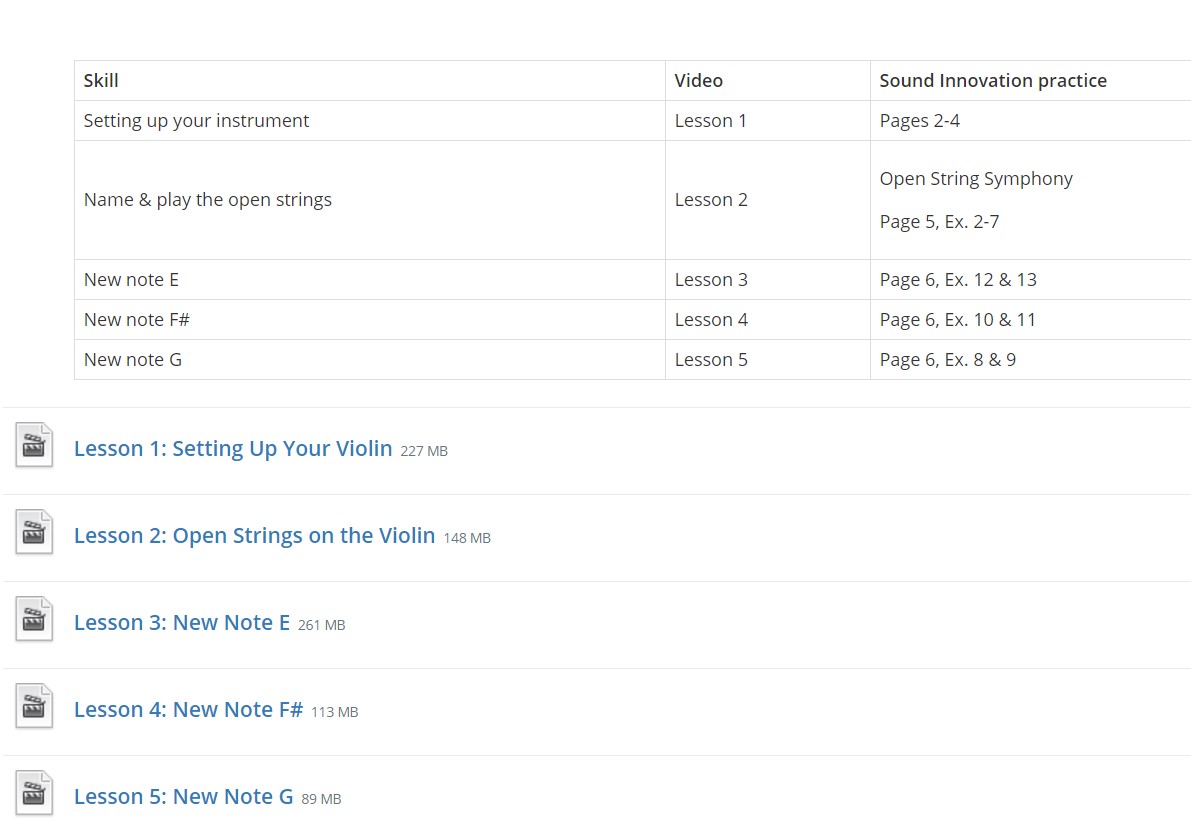Click the New note G skill cell

coord(369,359)
